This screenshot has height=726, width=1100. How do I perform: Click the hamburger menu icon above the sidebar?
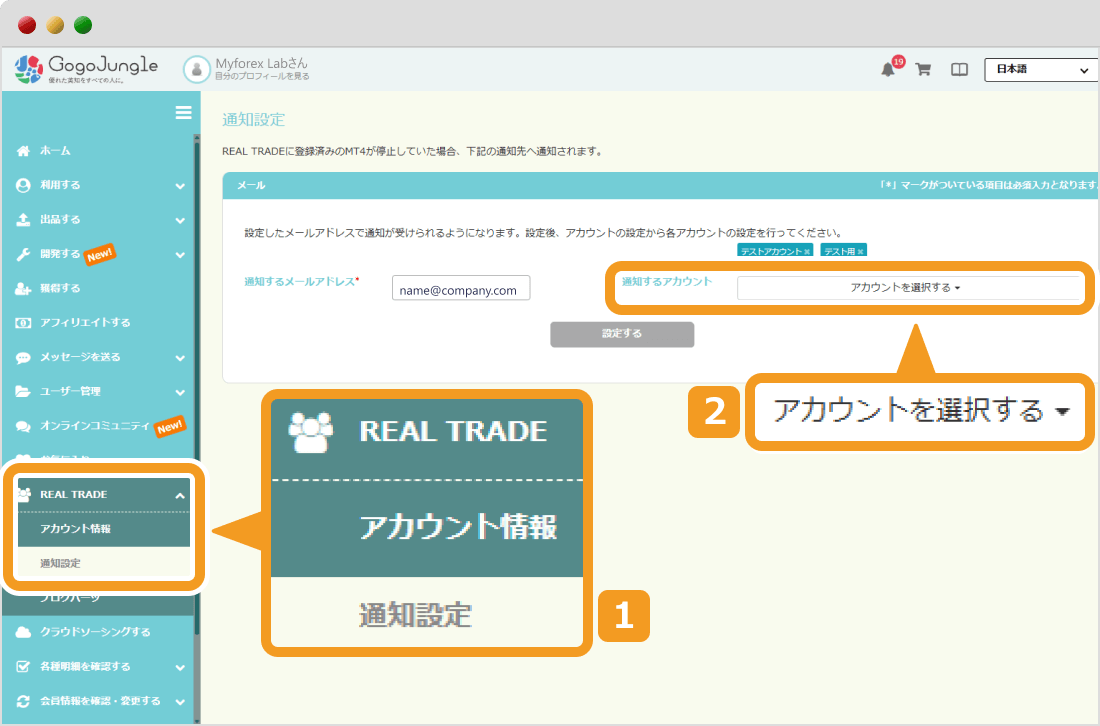click(x=183, y=113)
